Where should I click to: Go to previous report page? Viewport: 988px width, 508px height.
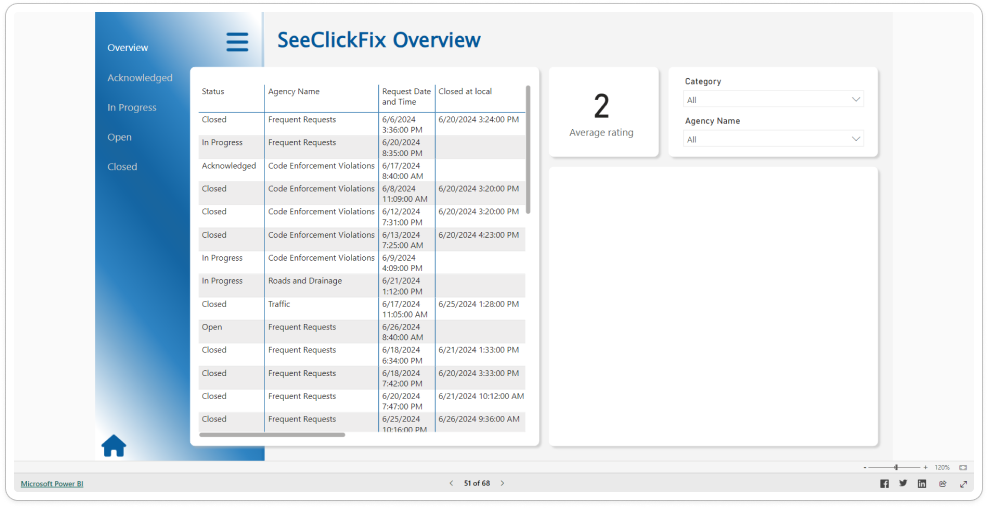pyautogui.click(x=451, y=483)
